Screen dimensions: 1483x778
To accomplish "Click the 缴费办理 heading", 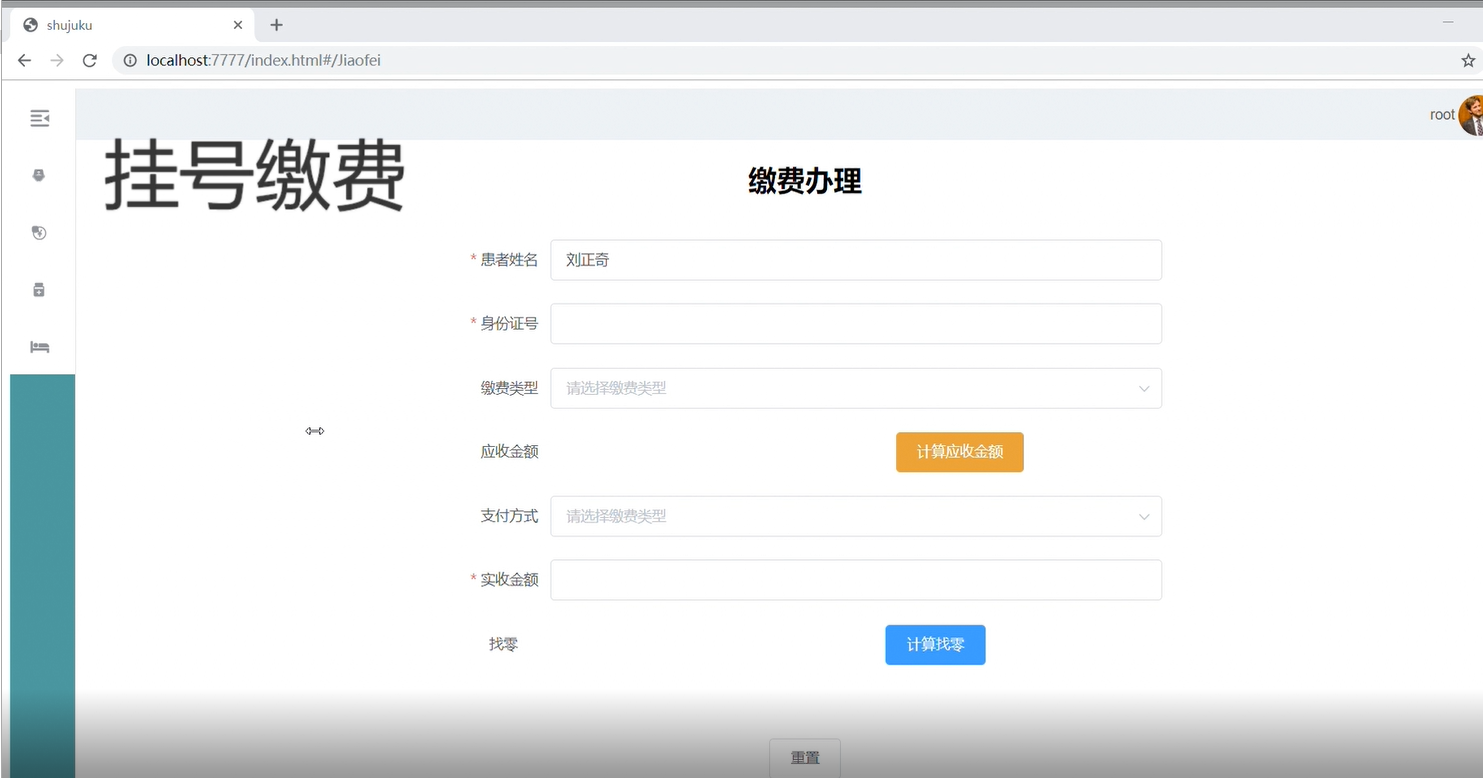I will coord(805,181).
